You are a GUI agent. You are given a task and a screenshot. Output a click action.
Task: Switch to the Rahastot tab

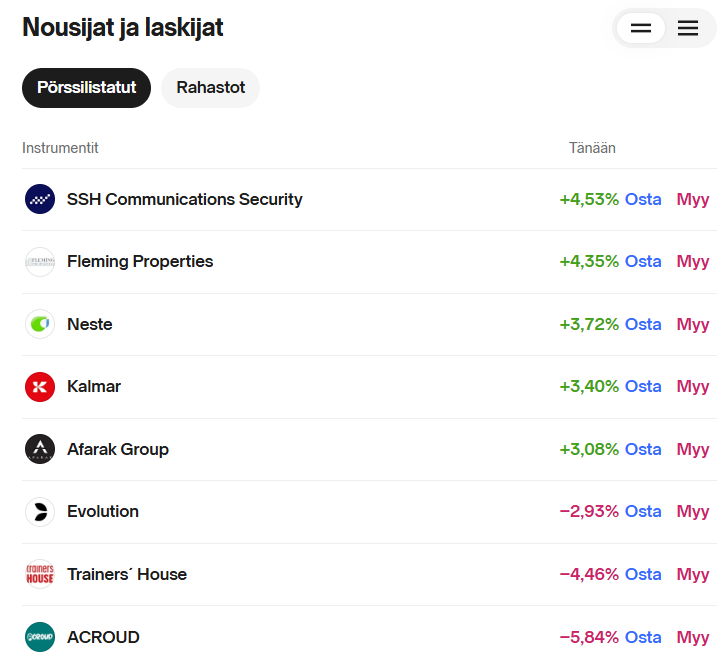pos(210,88)
